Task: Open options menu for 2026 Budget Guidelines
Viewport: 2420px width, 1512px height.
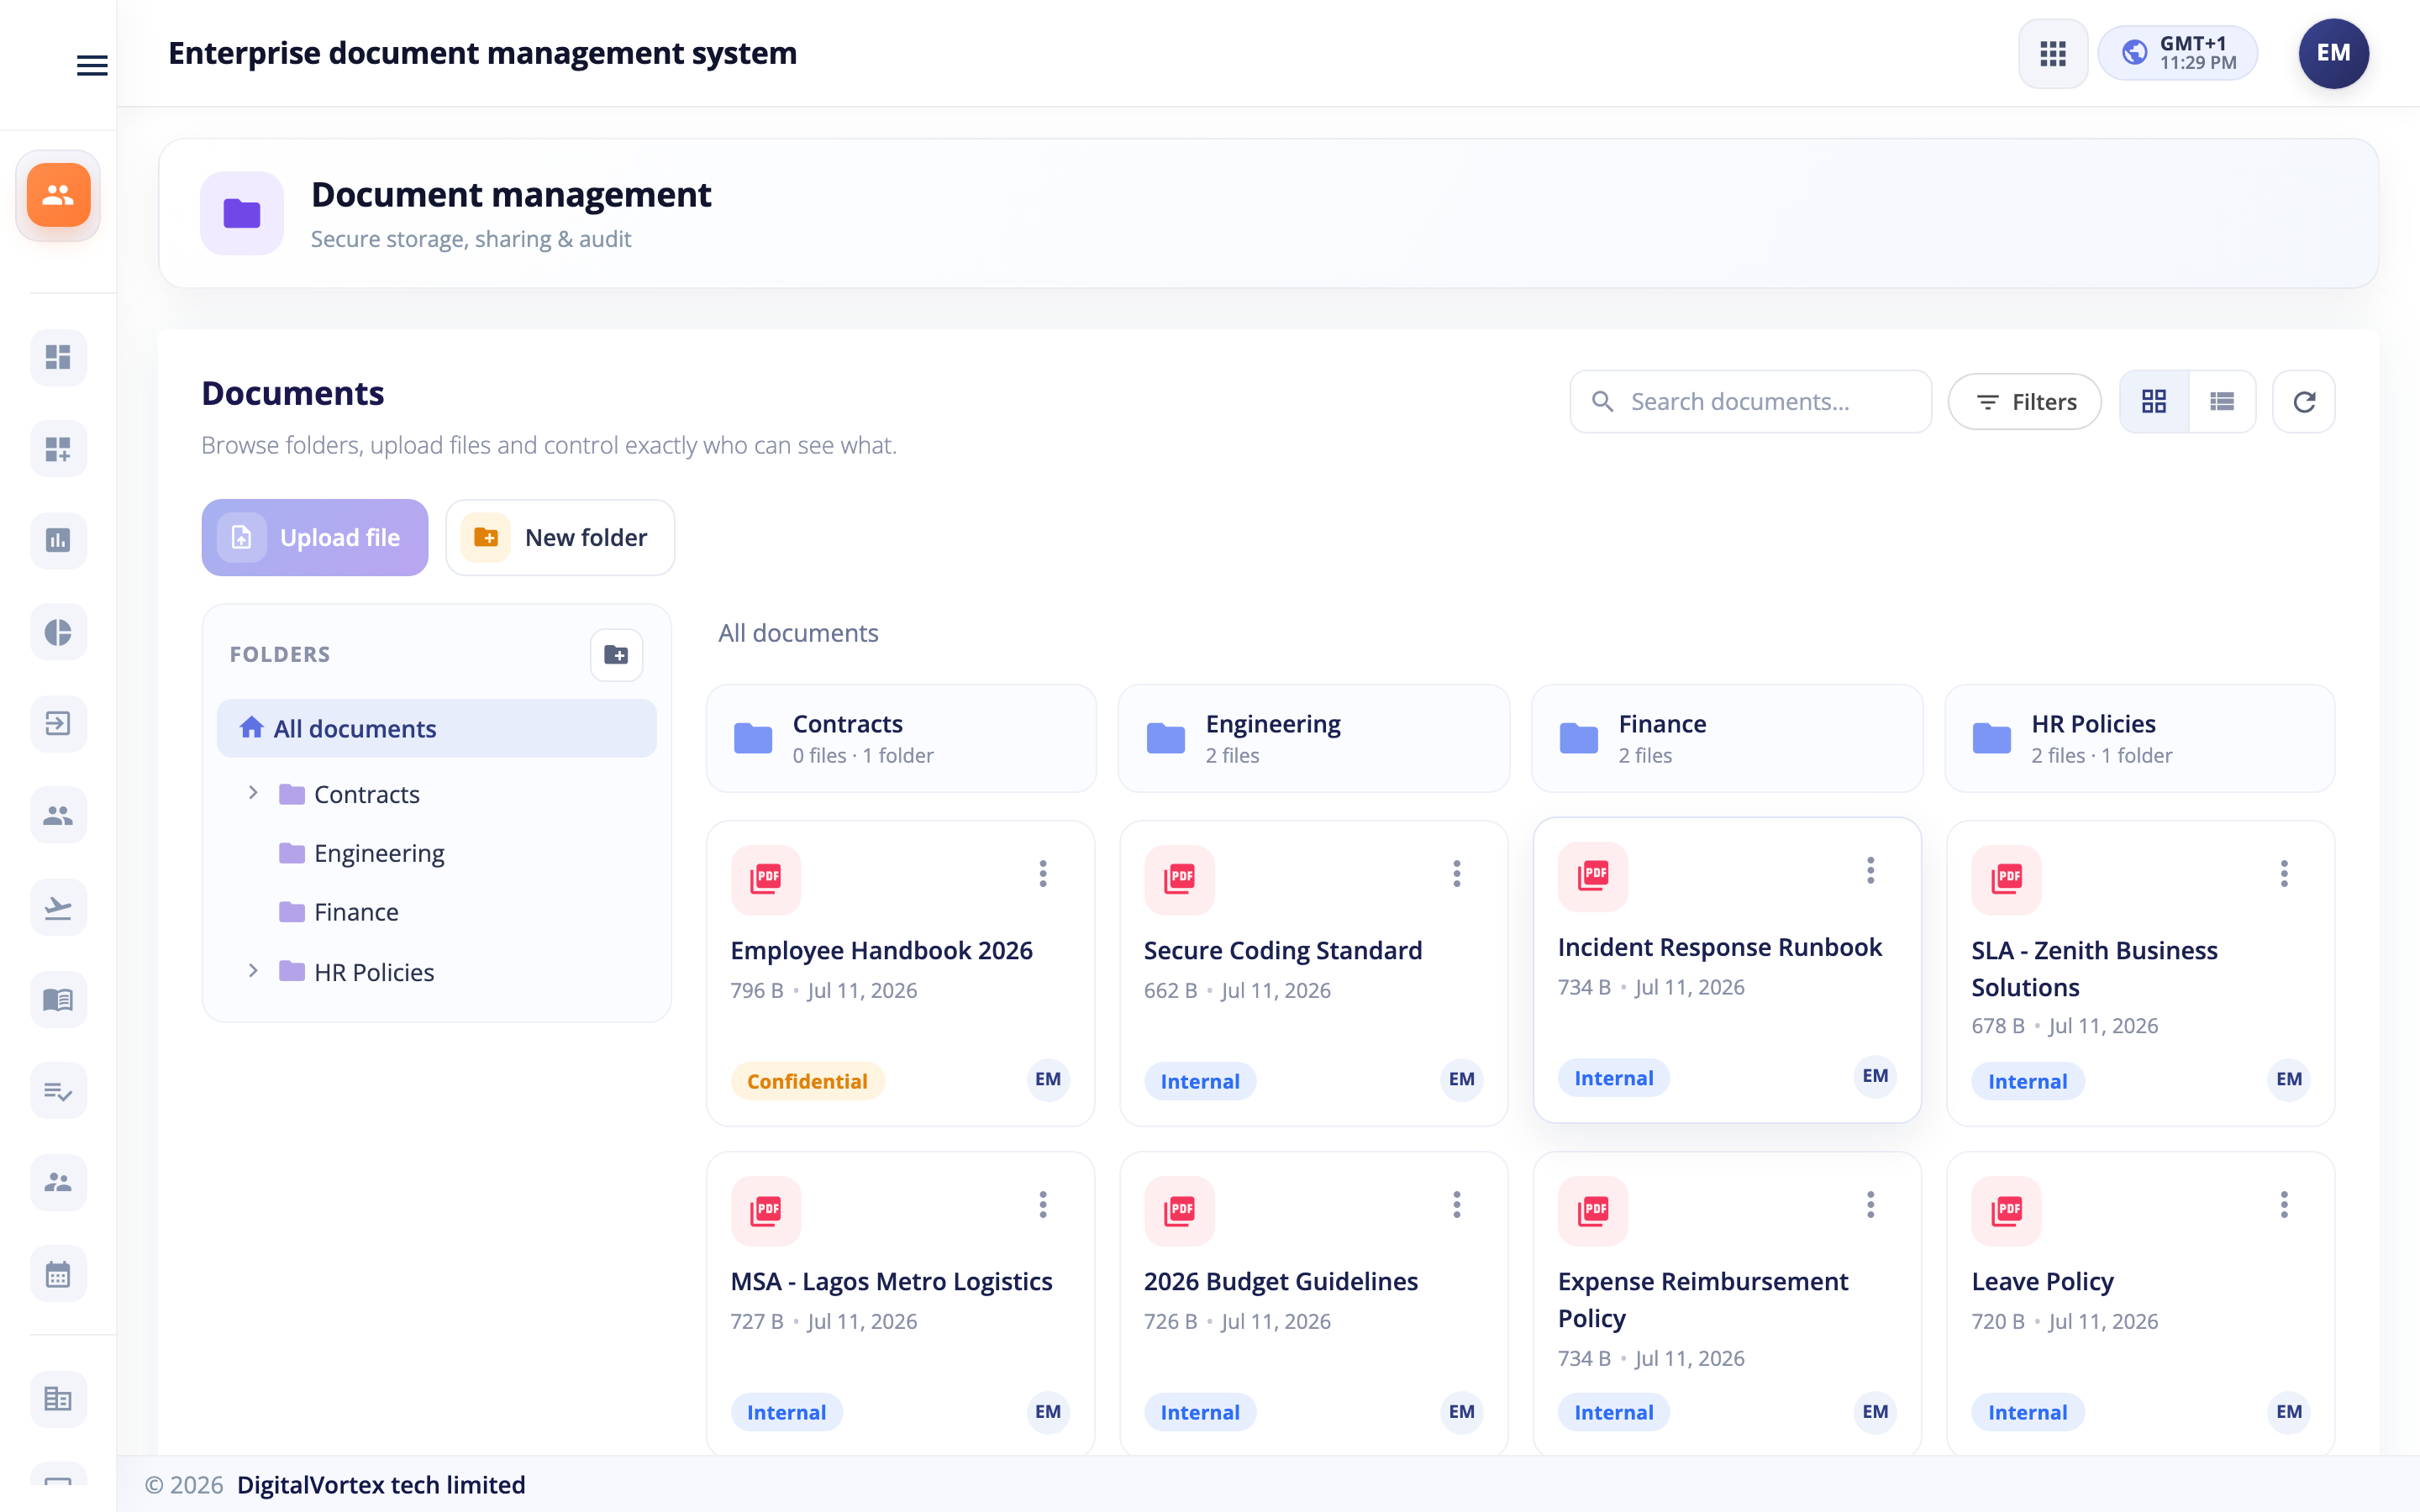Action: pos(1457,1205)
